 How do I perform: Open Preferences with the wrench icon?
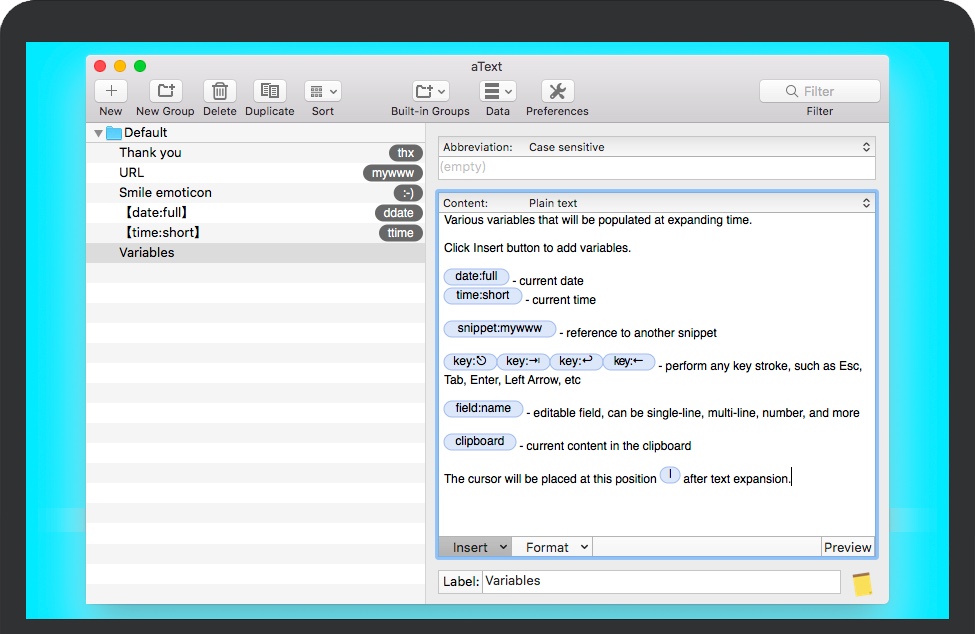tap(557, 91)
